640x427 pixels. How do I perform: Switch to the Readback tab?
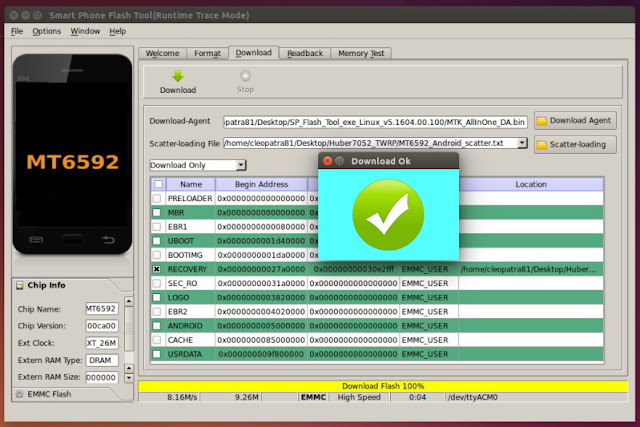[305, 53]
